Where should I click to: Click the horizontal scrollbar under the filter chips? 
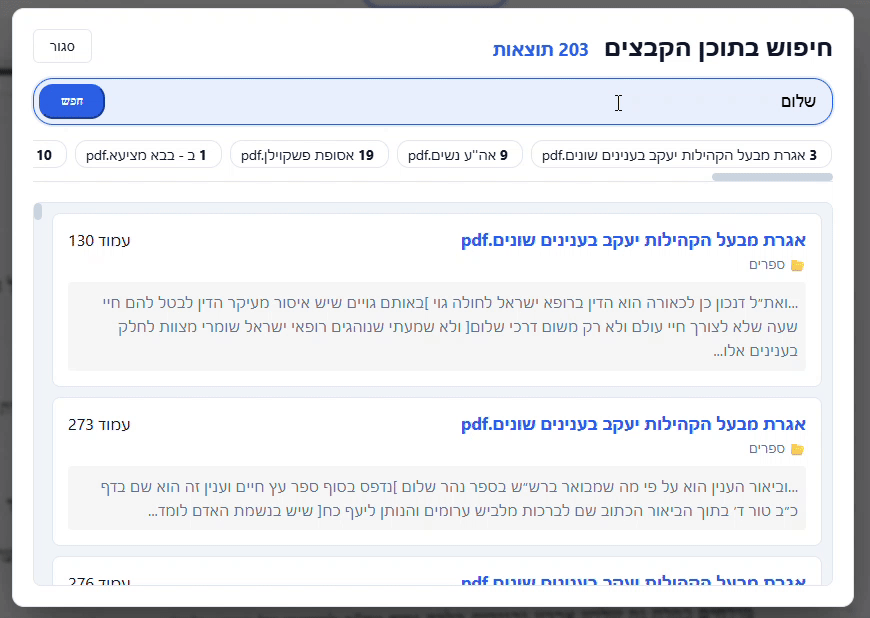click(x=770, y=177)
